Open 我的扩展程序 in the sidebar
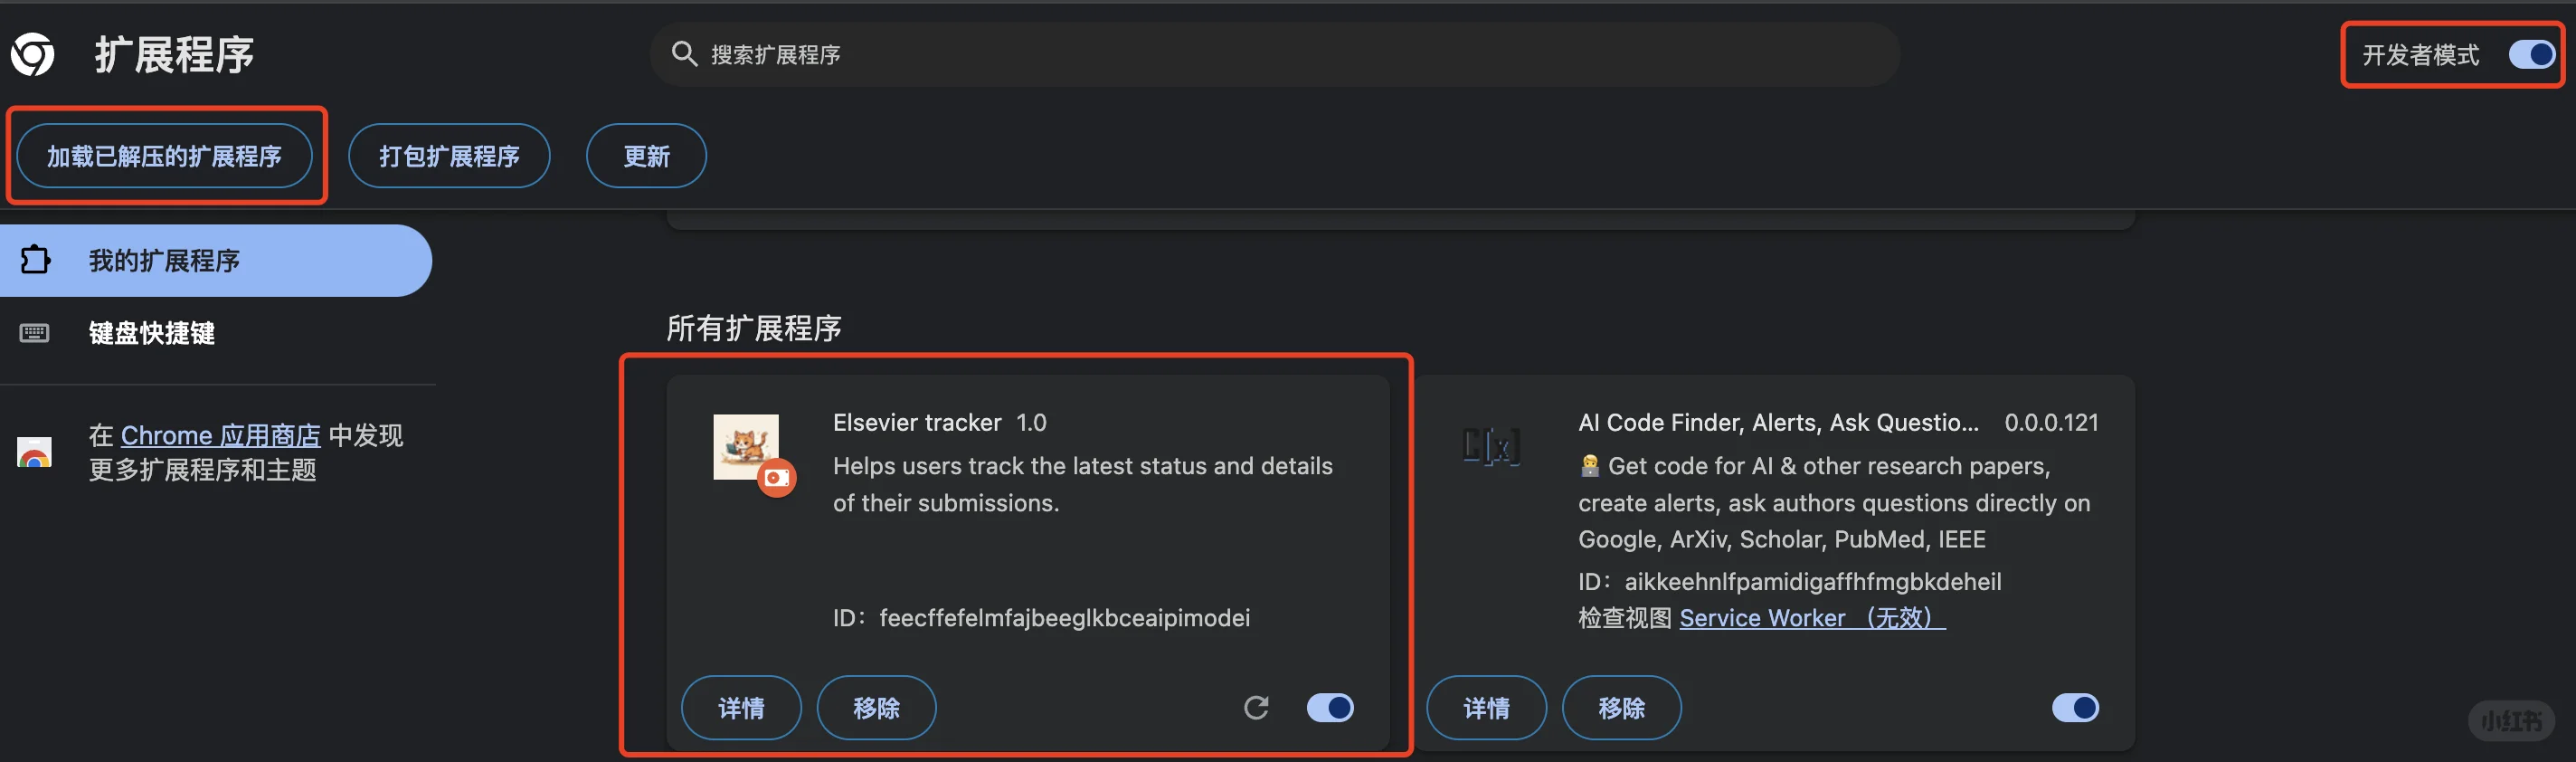This screenshot has height=762, width=2576. [x=216, y=260]
